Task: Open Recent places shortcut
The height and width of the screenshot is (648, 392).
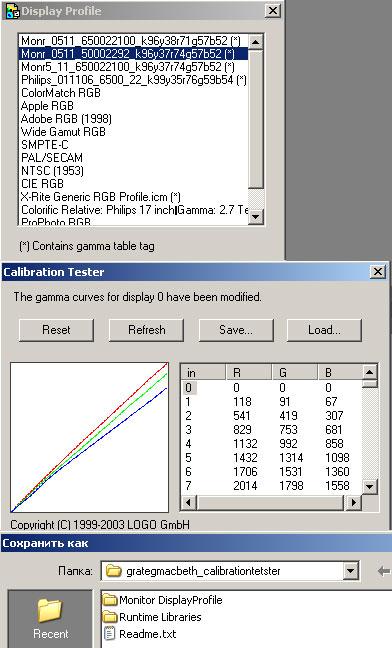Action: point(50,618)
